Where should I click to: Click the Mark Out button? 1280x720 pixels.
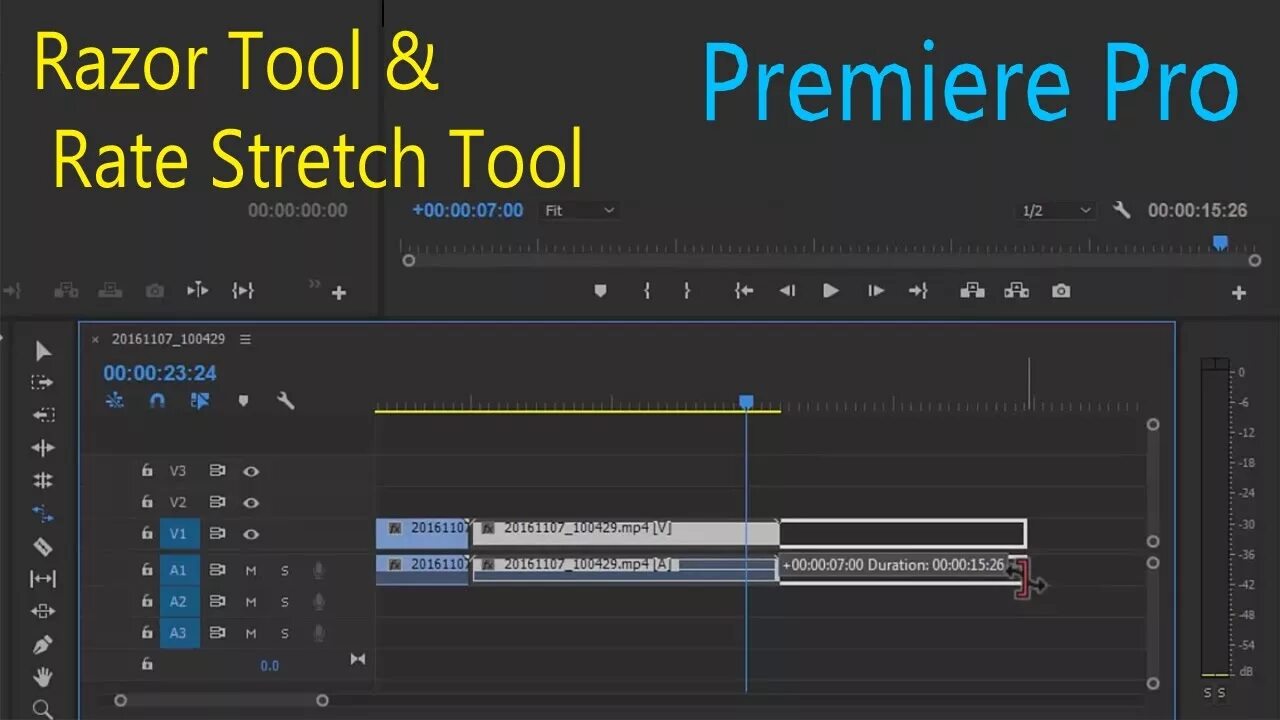[x=687, y=291]
